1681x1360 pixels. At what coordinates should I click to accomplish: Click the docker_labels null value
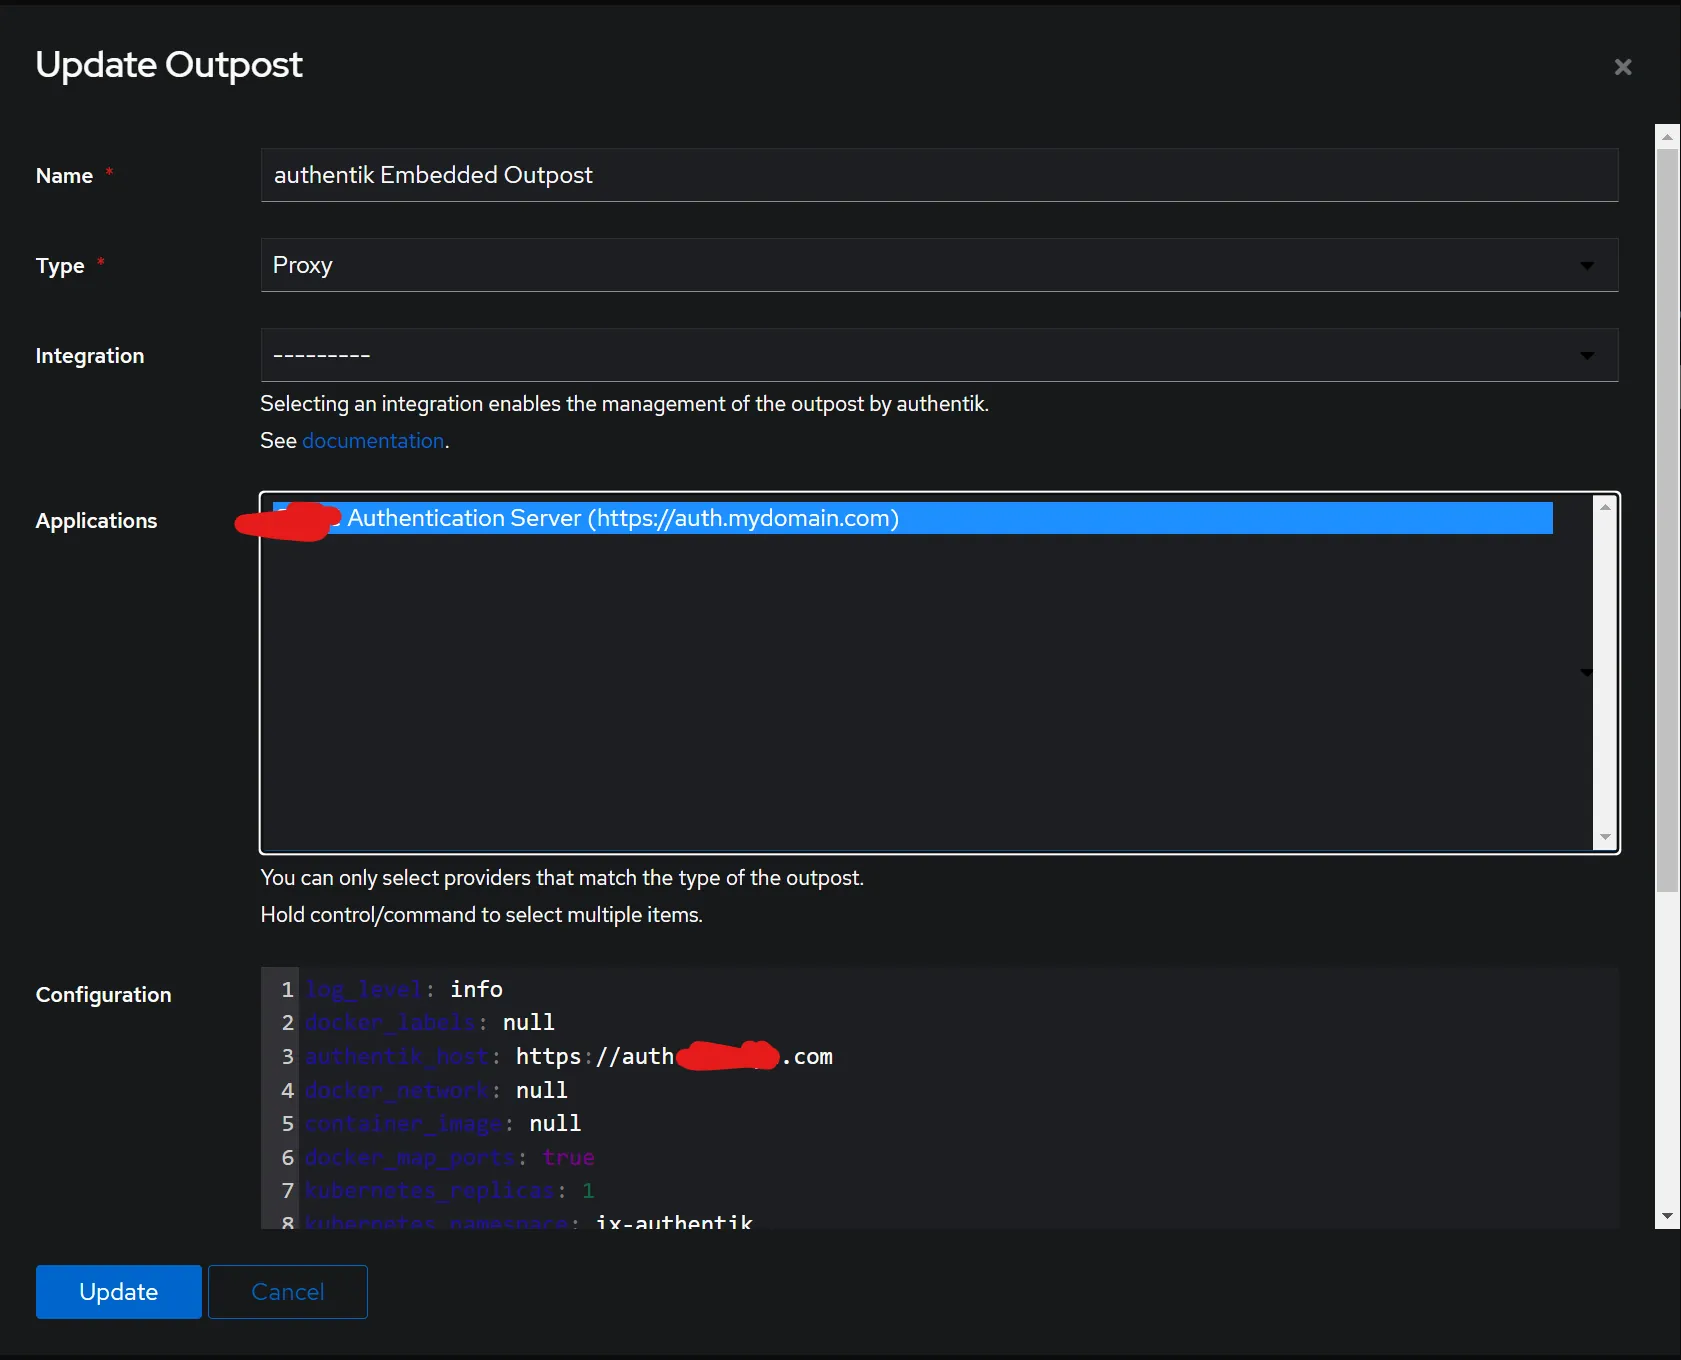528,1022
